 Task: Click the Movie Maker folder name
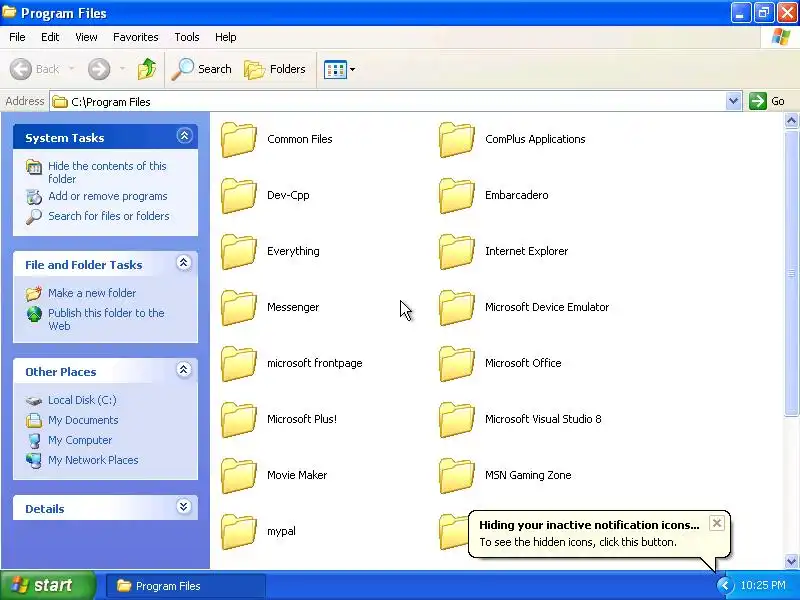click(x=297, y=475)
